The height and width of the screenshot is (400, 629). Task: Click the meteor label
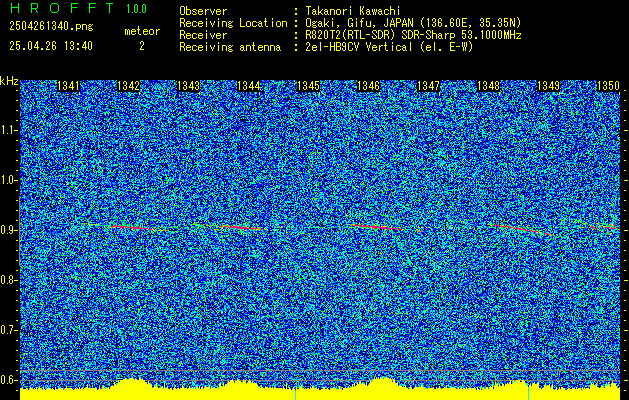click(142, 31)
